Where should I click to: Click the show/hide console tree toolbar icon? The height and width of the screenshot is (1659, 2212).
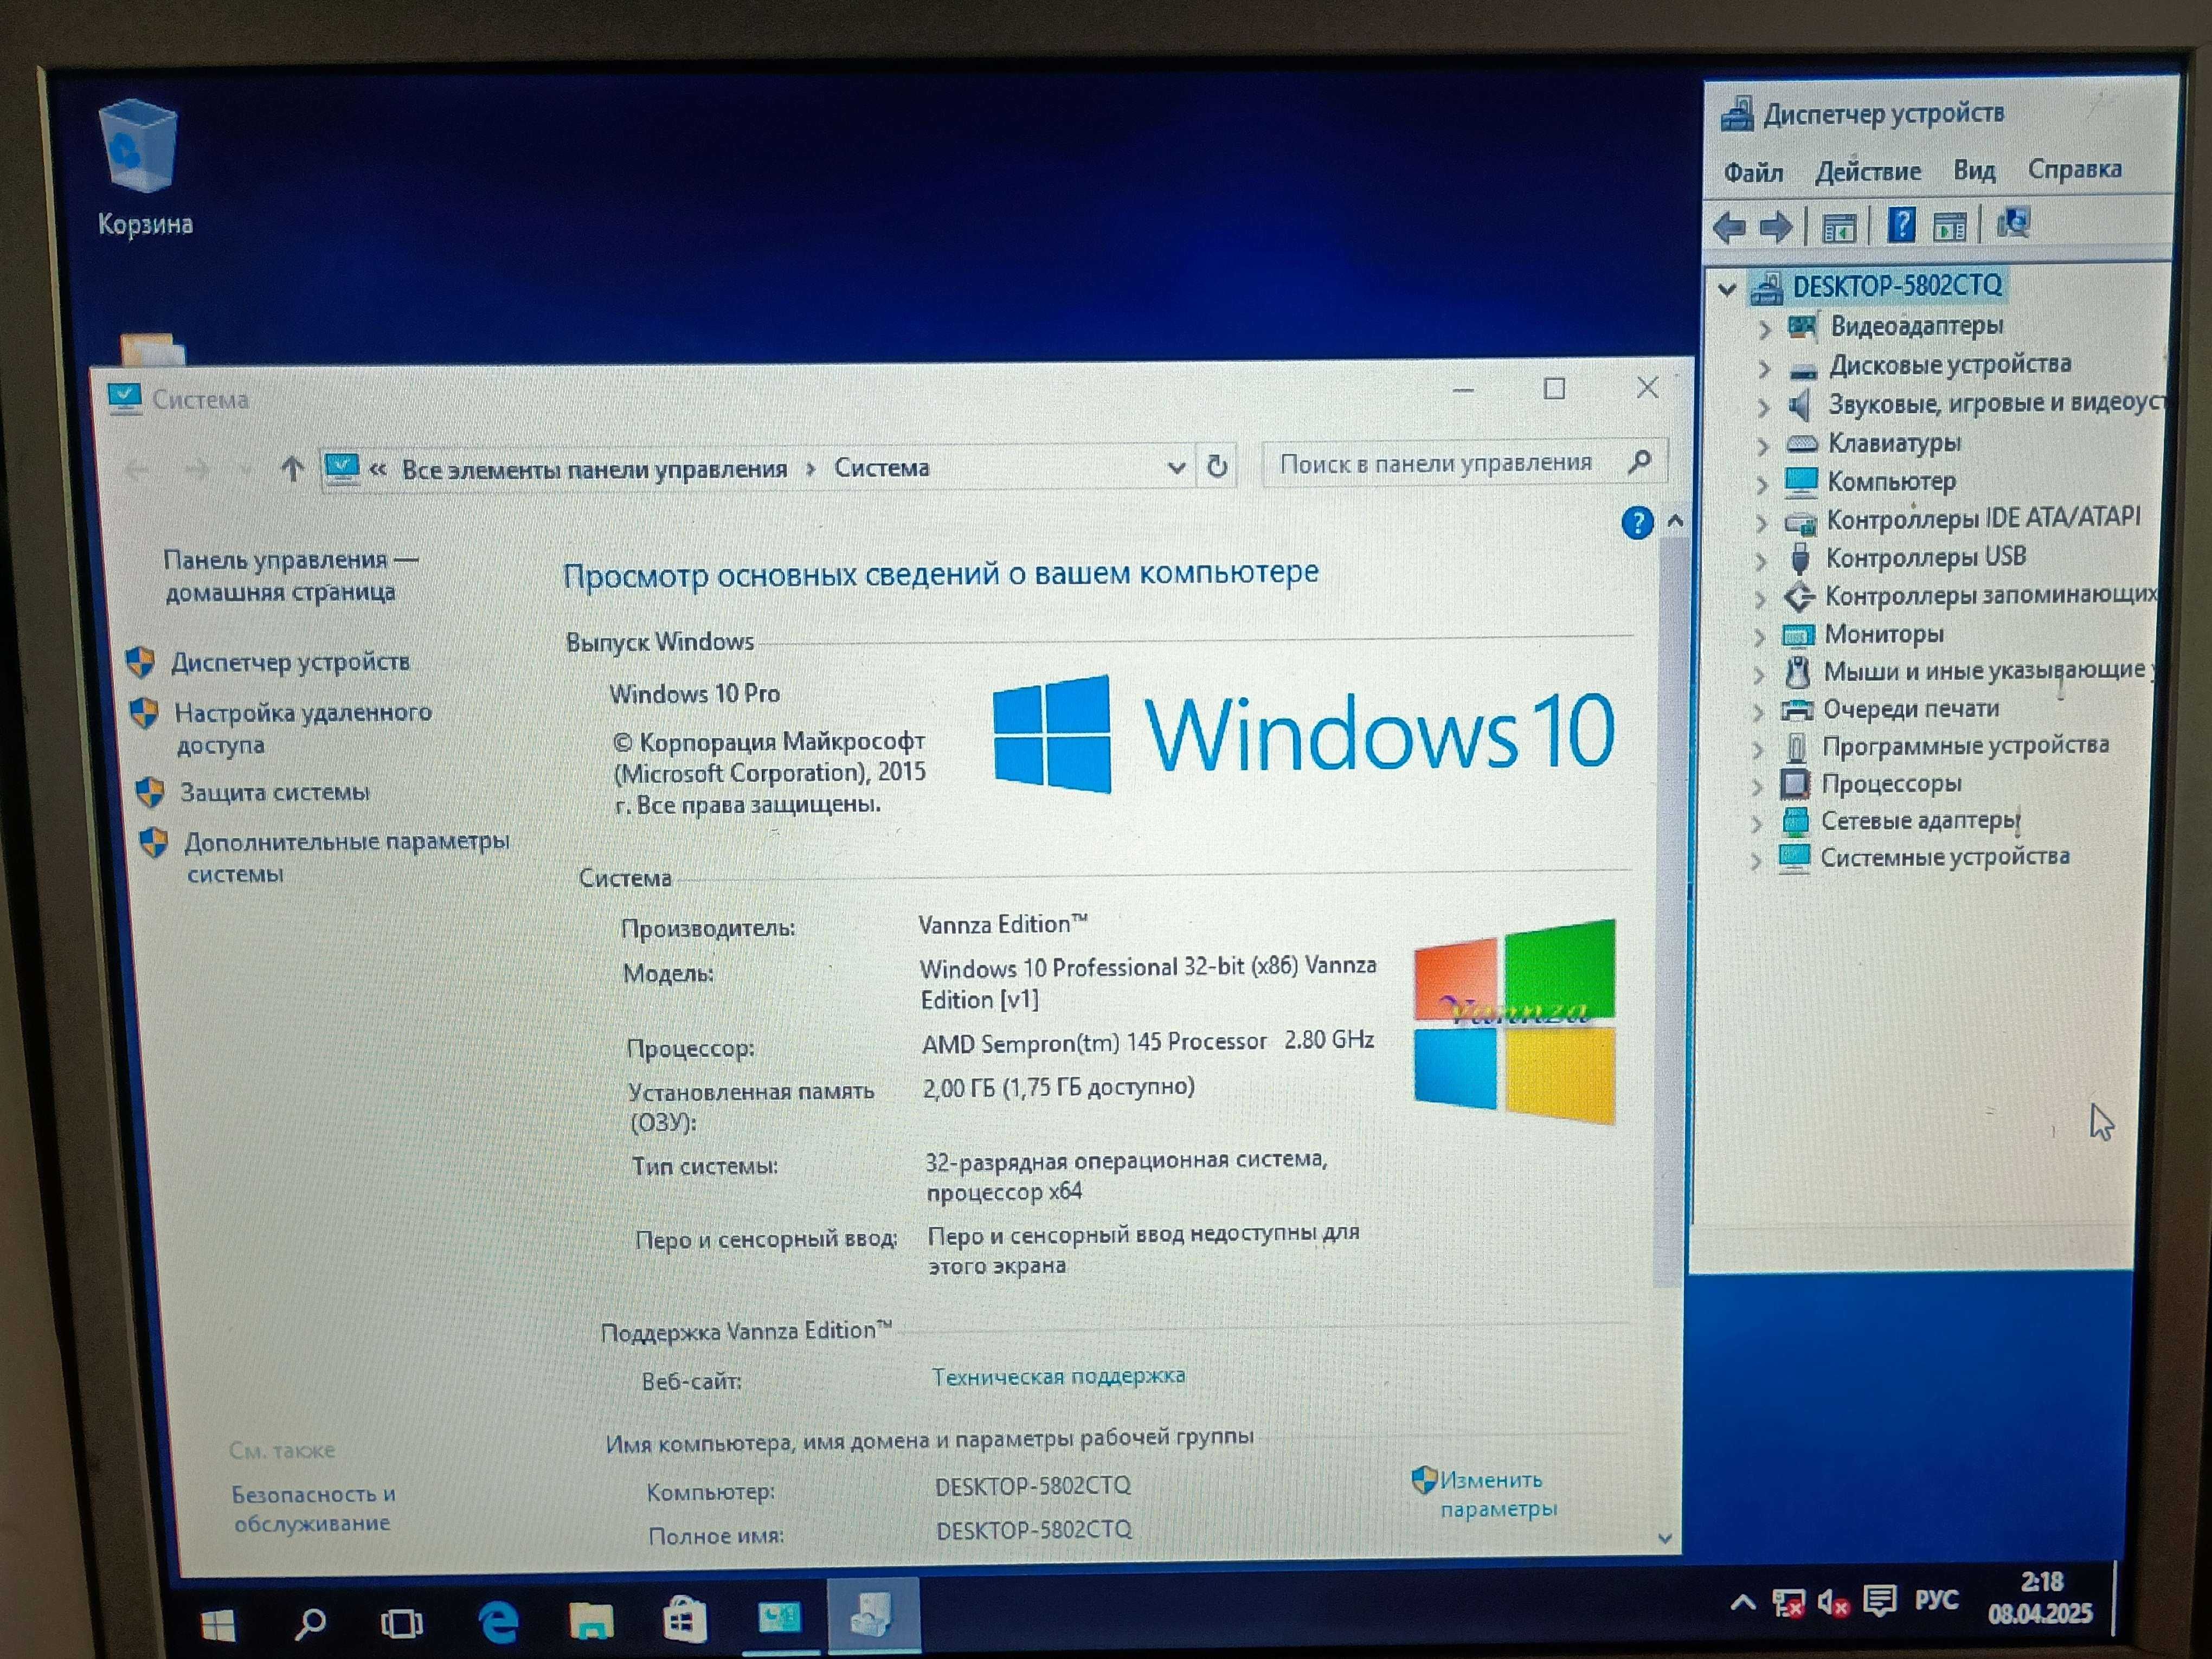(1839, 229)
